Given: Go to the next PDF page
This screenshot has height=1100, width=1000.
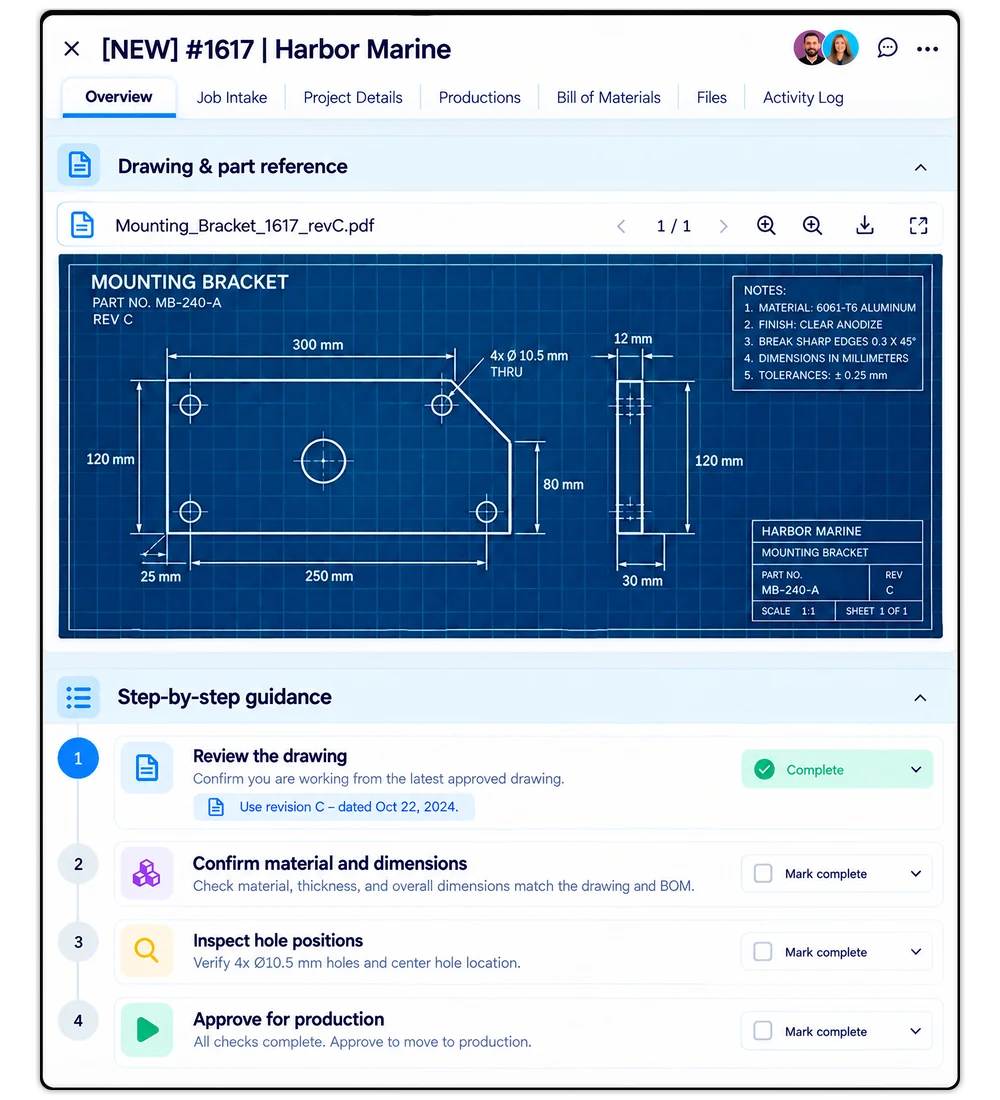Looking at the screenshot, I should click(724, 226).
